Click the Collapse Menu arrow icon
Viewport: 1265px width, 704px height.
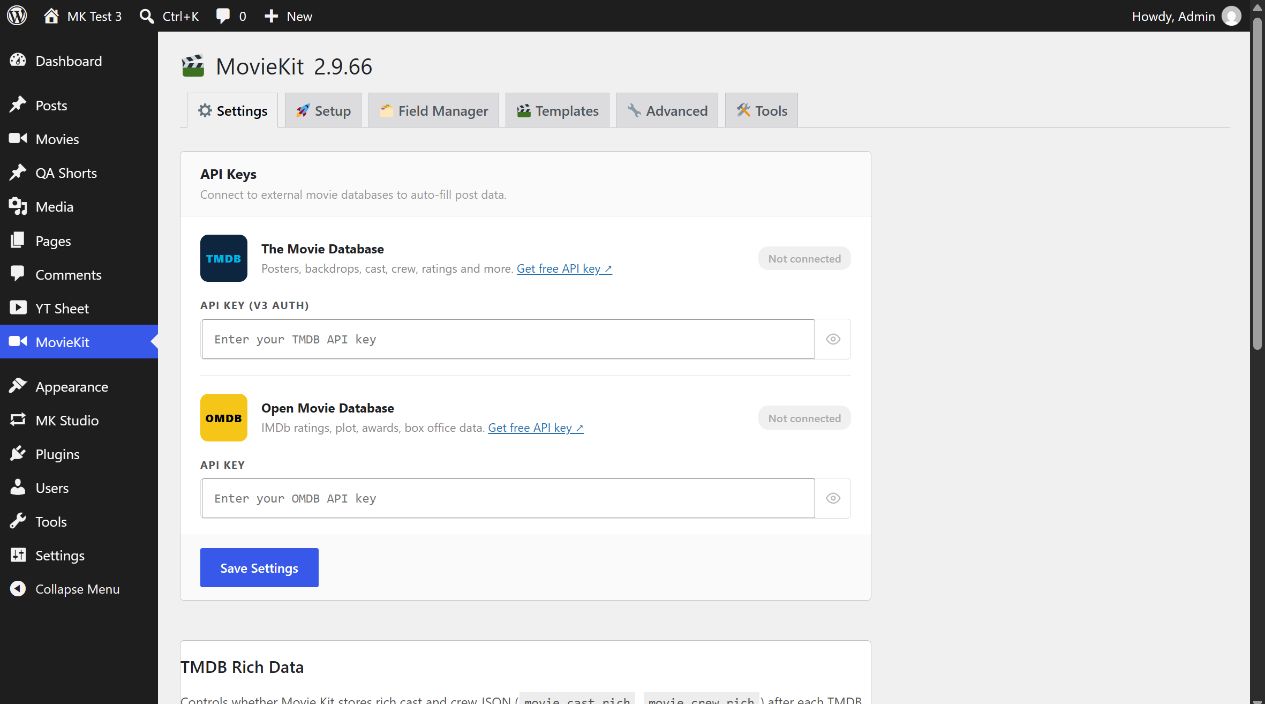18,589
